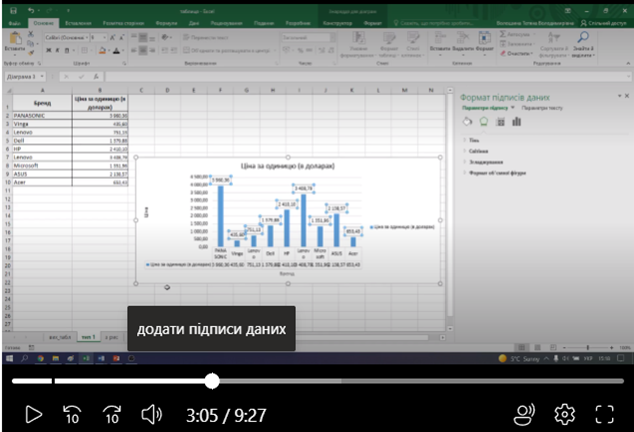Select the fill paint bucket icon in pane

click(x=467, y=121)
